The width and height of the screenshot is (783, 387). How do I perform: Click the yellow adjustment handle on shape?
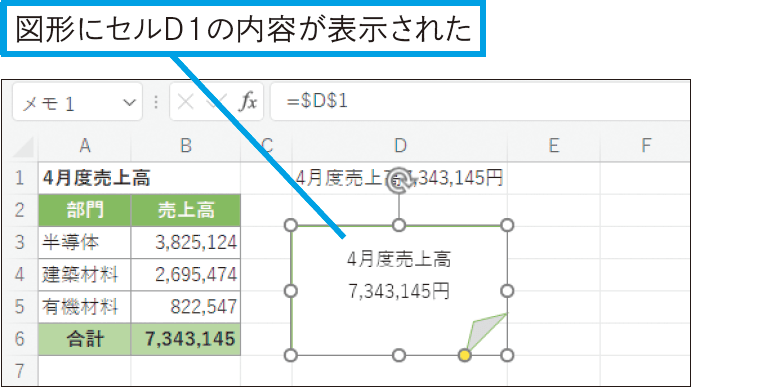point(464,355)
